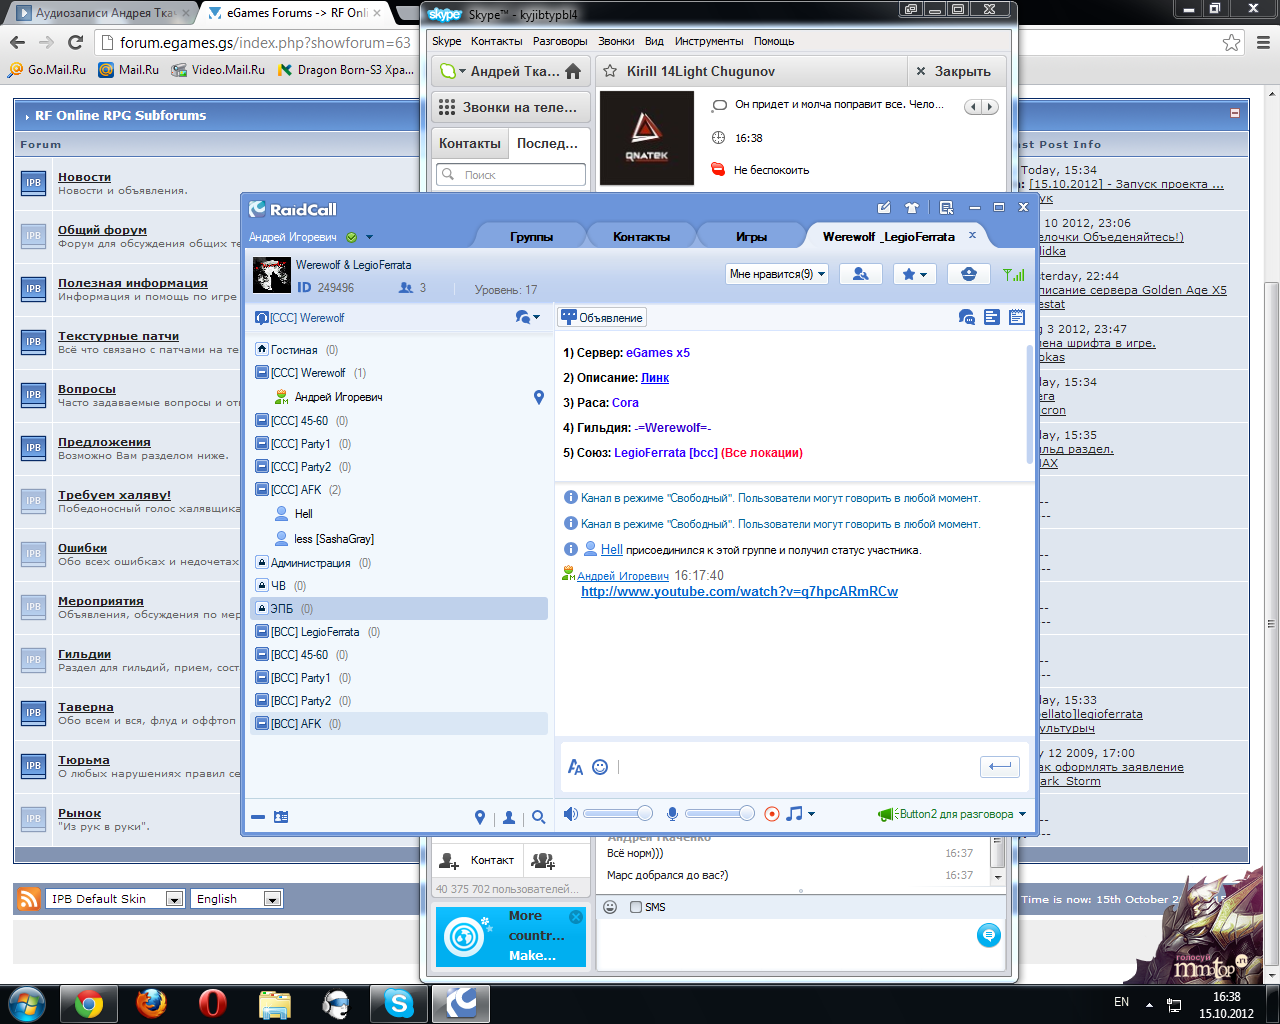Close the Werewolf _LegioFerrata tab

(972, 236)
